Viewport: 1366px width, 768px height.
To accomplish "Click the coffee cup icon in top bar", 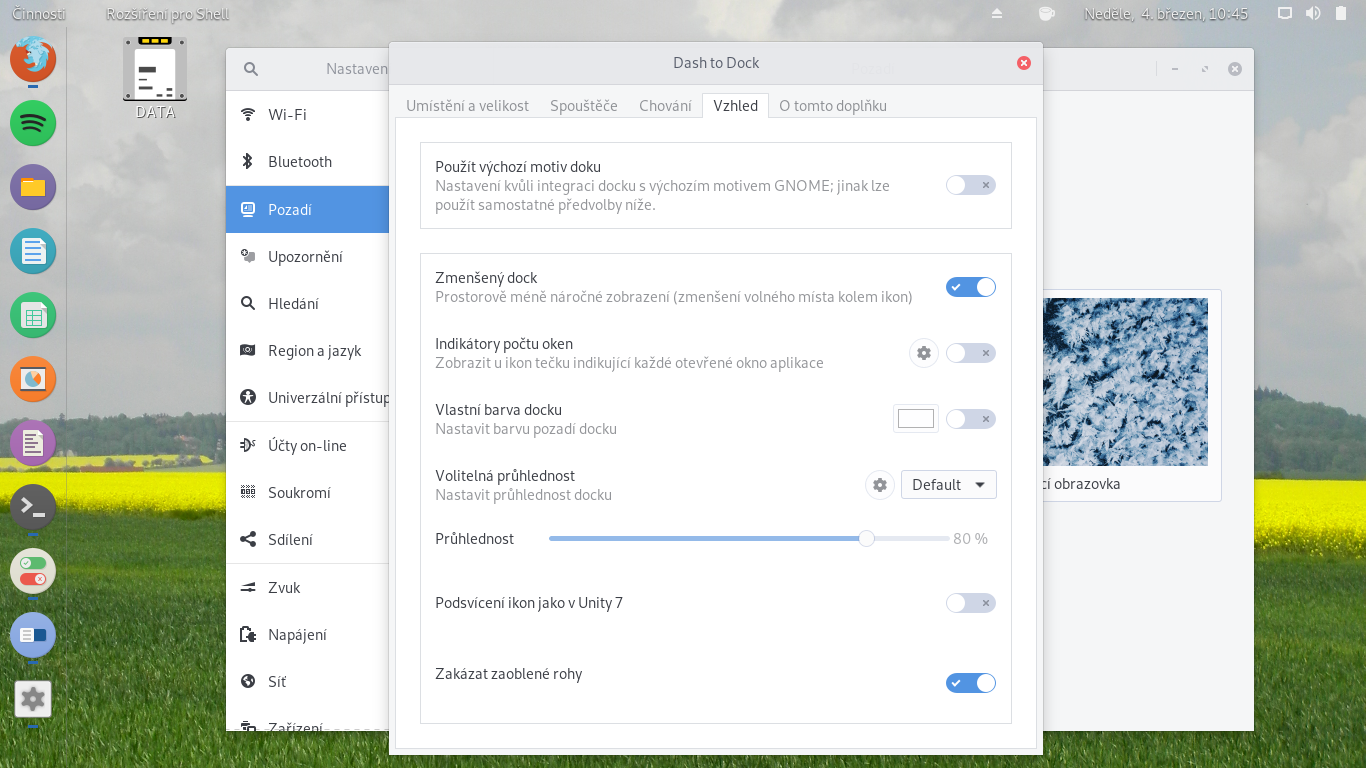I will 1046,14.
